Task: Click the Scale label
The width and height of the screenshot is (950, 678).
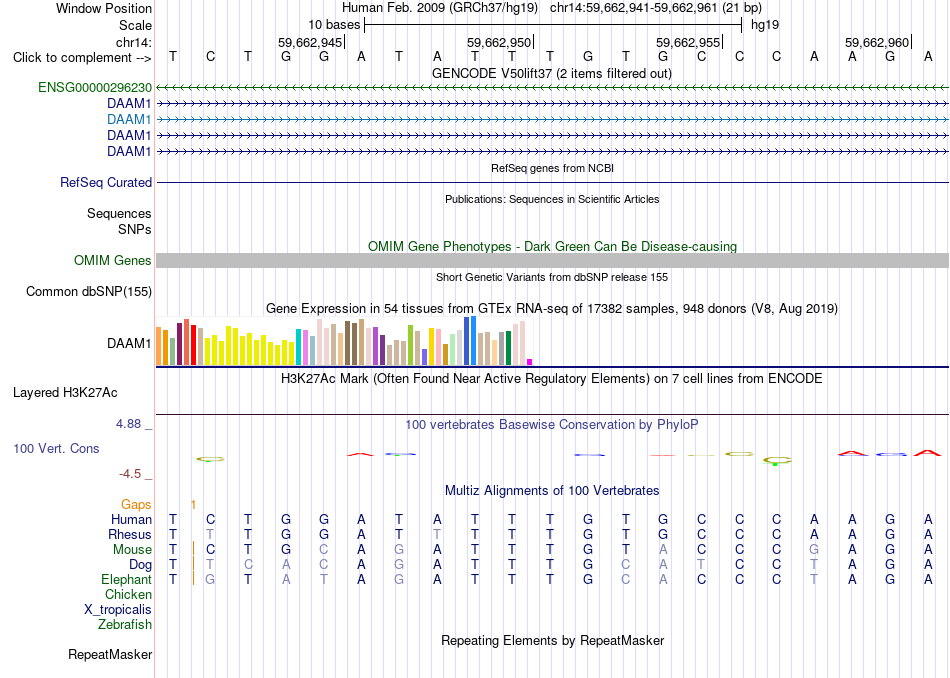Action: coord(136,25)
